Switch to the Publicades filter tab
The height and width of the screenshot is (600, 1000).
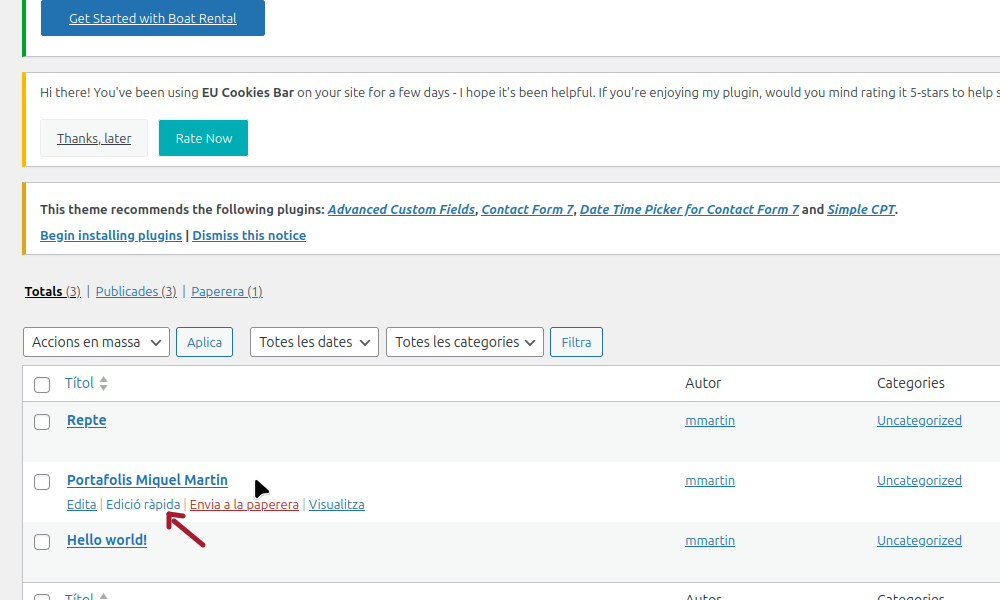[x=135, y=292]
